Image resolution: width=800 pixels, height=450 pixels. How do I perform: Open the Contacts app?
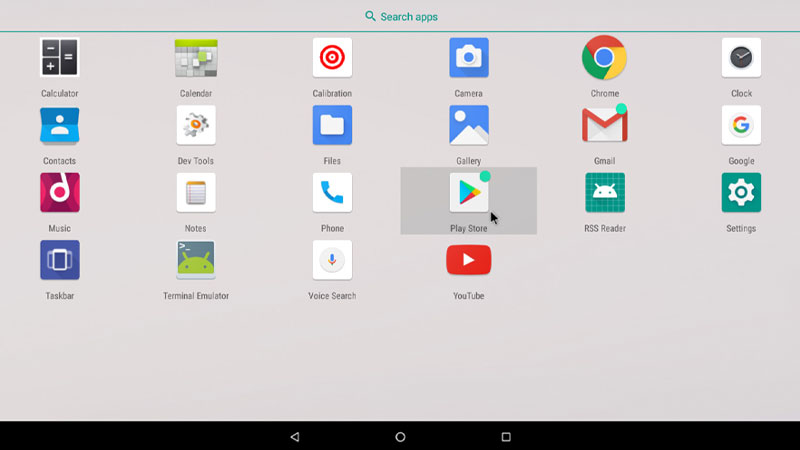[60, 125]
